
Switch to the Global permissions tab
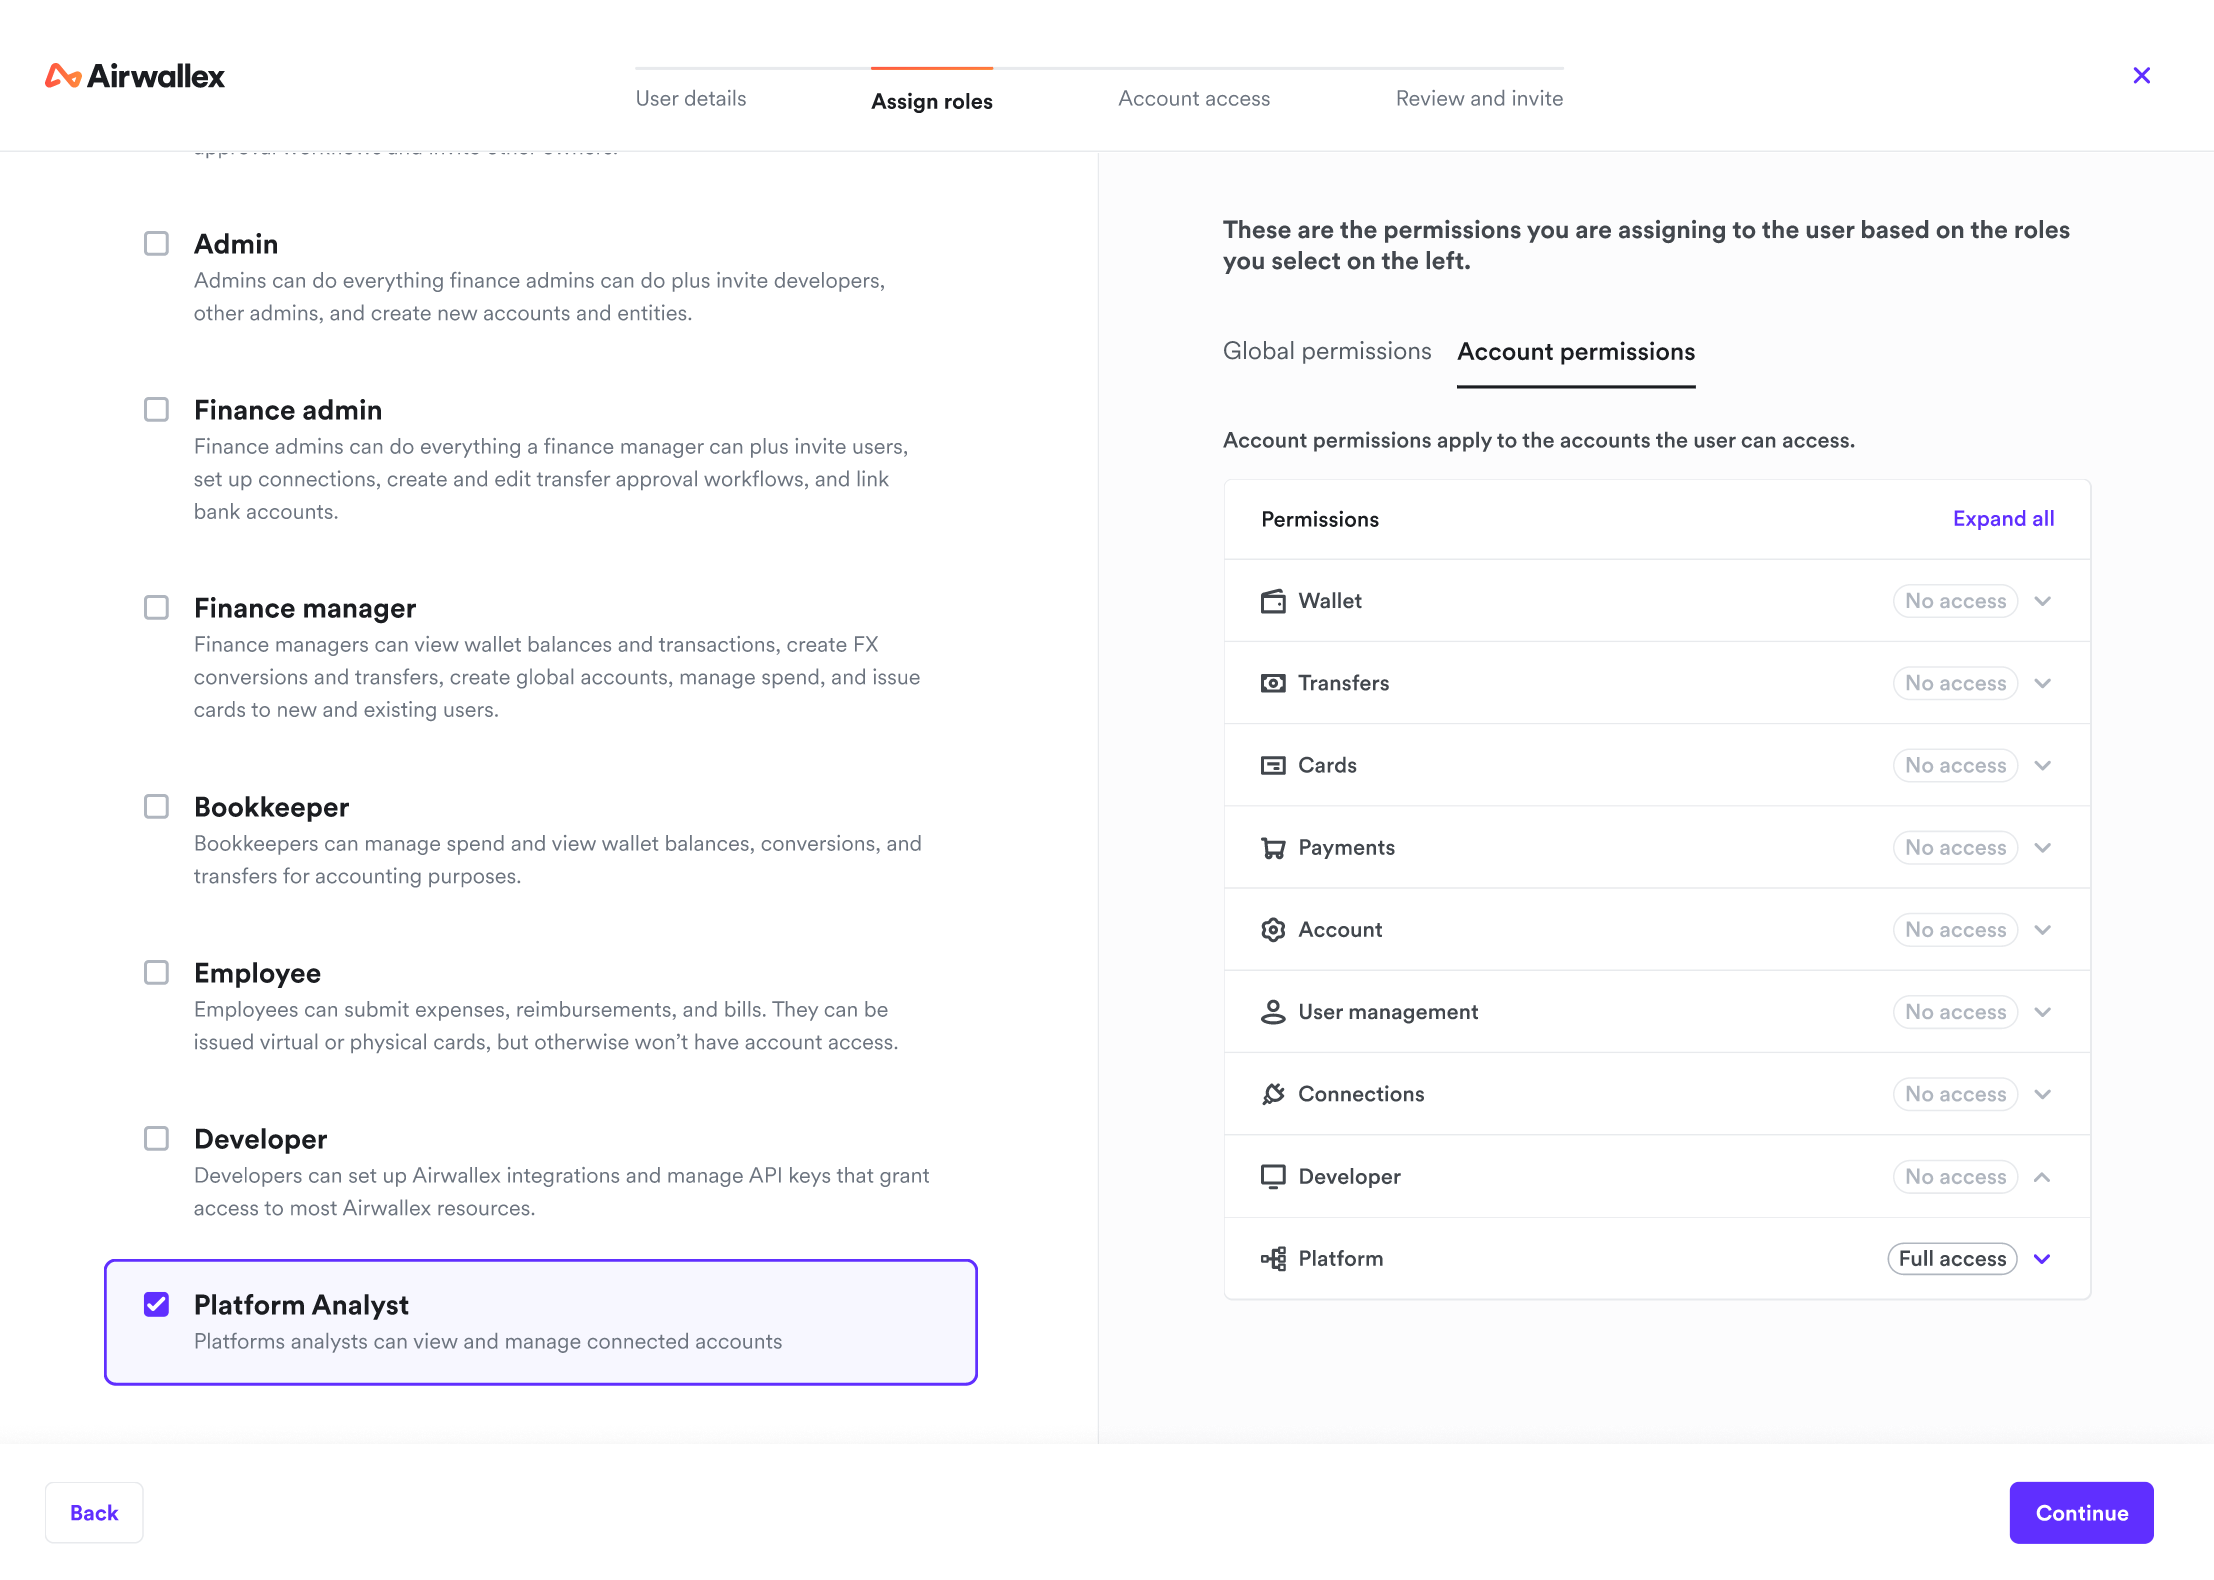click(x=1327, y=352)
